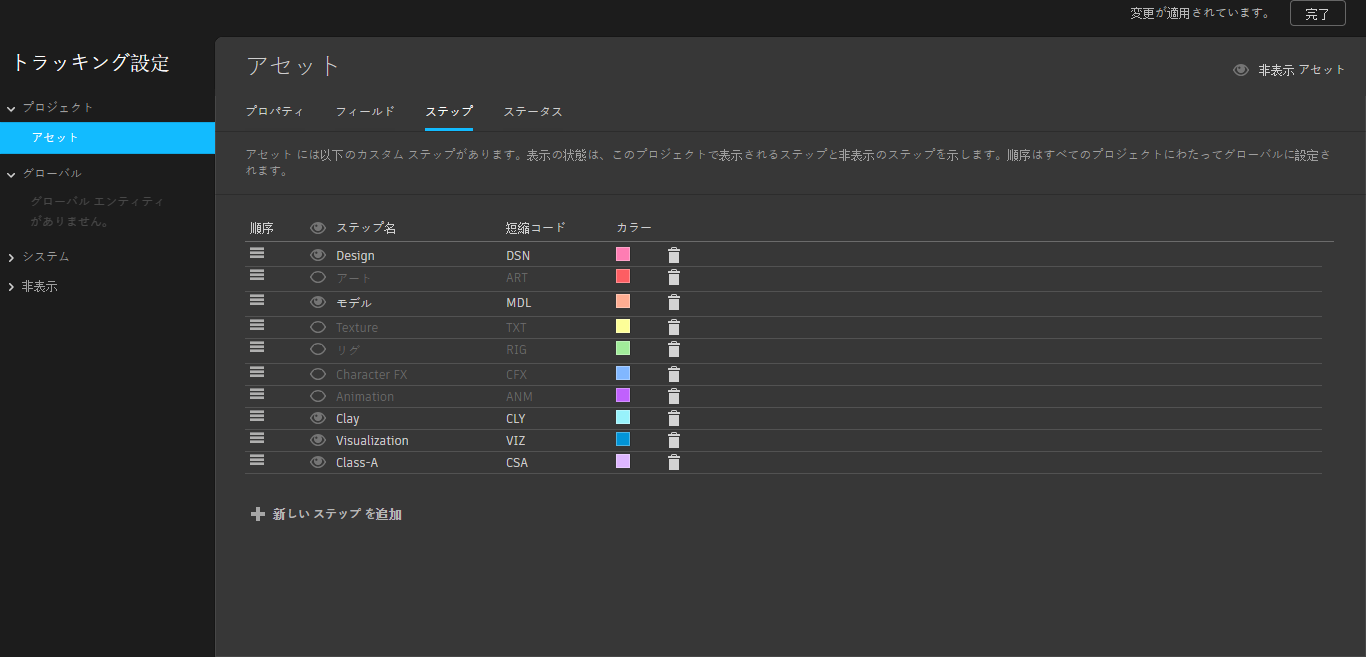Click the reorder handle of Texture step
Screen dimensions: 1366x657
257,325
